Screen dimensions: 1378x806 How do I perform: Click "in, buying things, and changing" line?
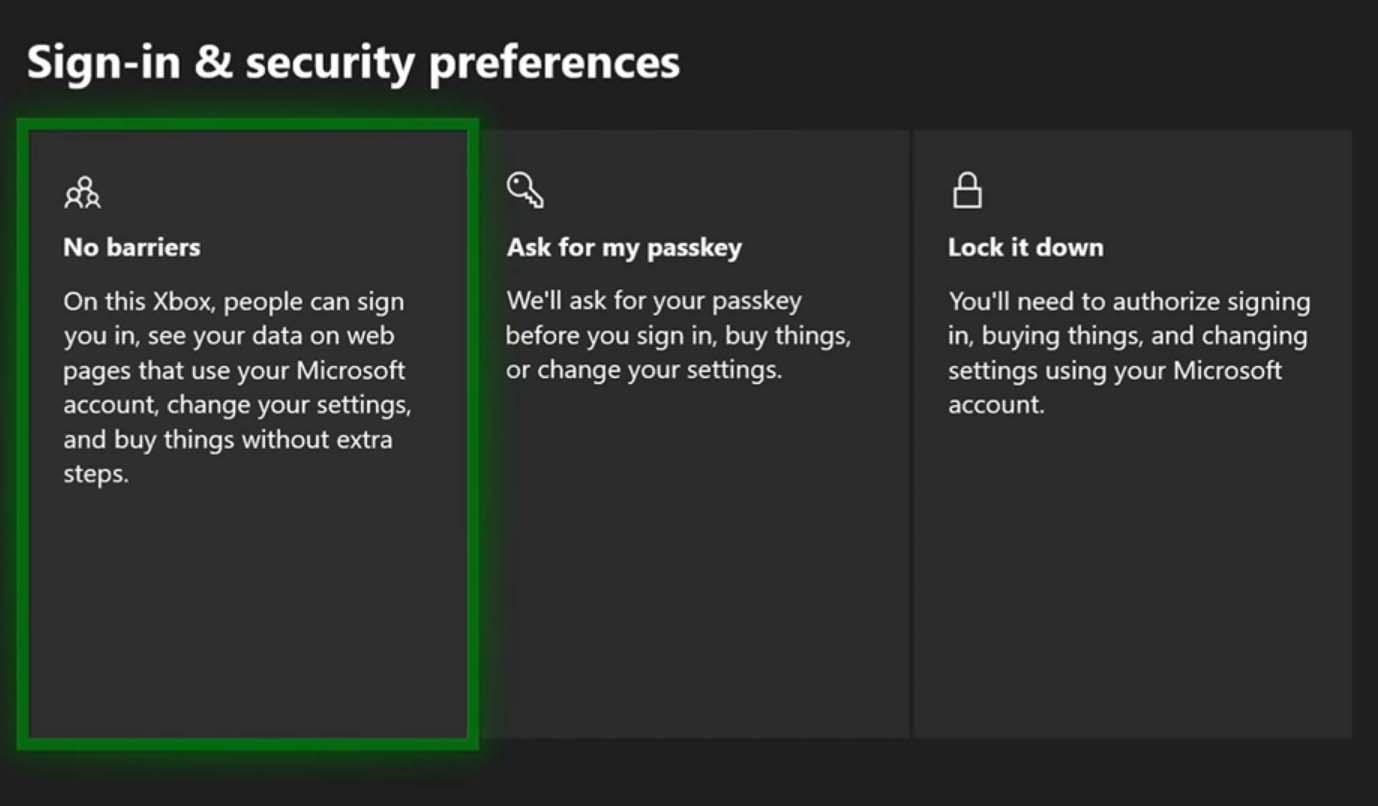click(1127, 336)
